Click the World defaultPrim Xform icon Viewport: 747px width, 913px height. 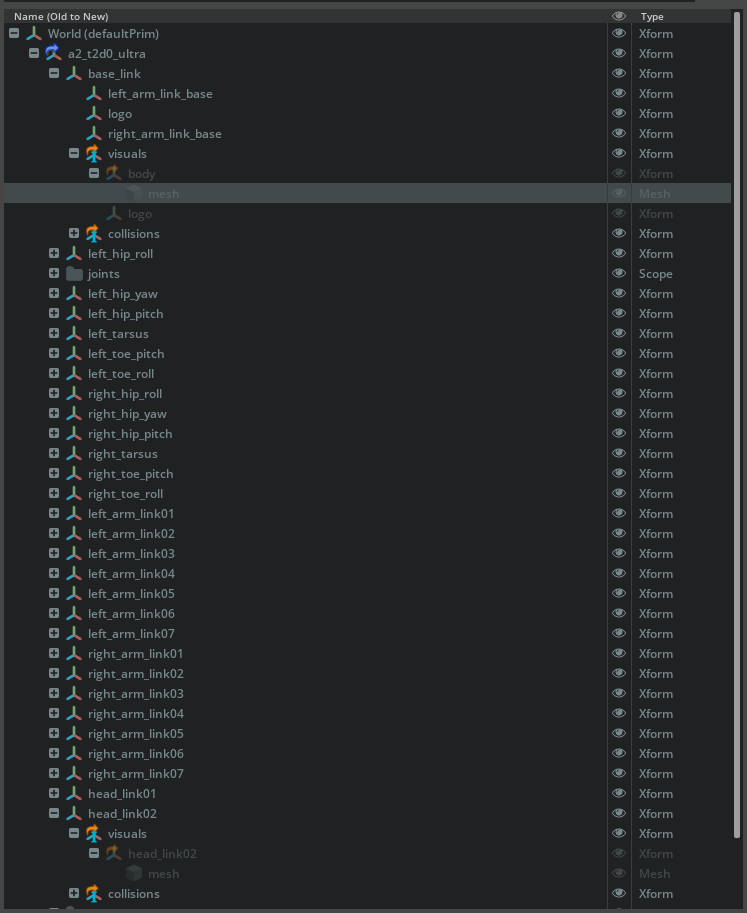click(34, 34)
